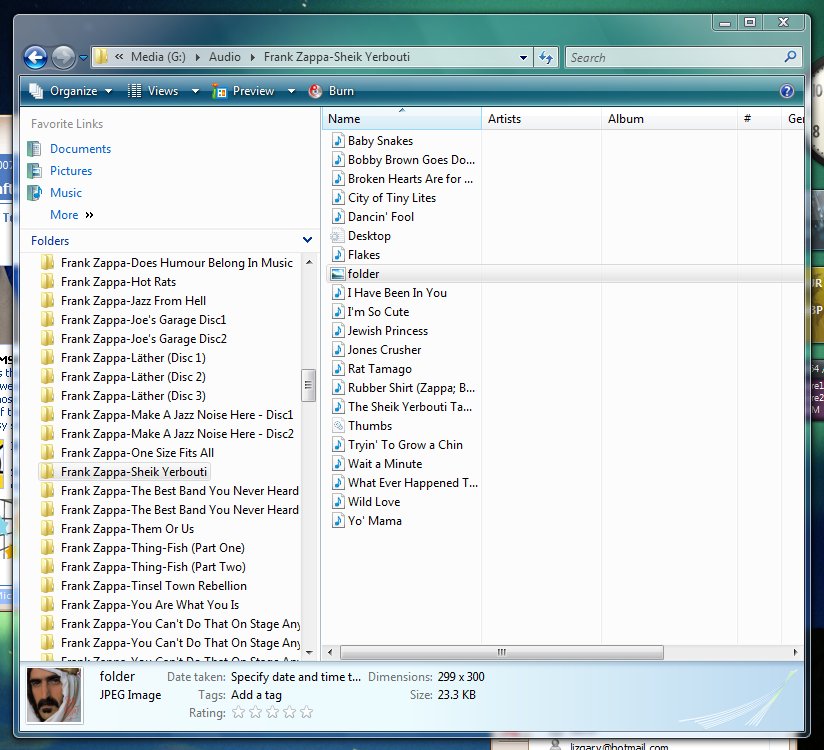
Task: Sort by the # track number column
Action: pyautogui.click(x=759, y=119)
